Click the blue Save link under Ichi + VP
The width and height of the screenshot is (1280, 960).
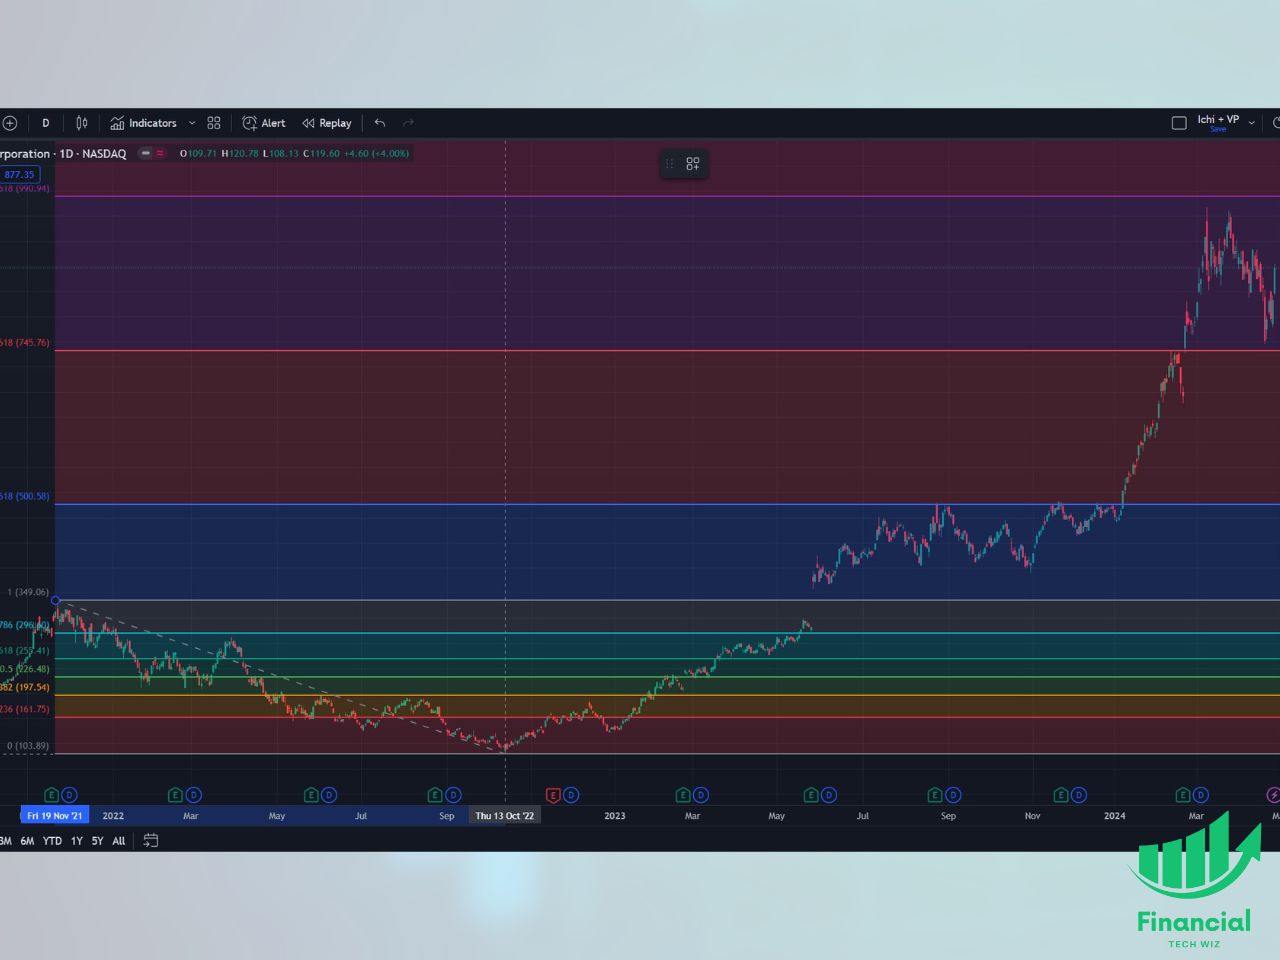tap(1218, 129)
